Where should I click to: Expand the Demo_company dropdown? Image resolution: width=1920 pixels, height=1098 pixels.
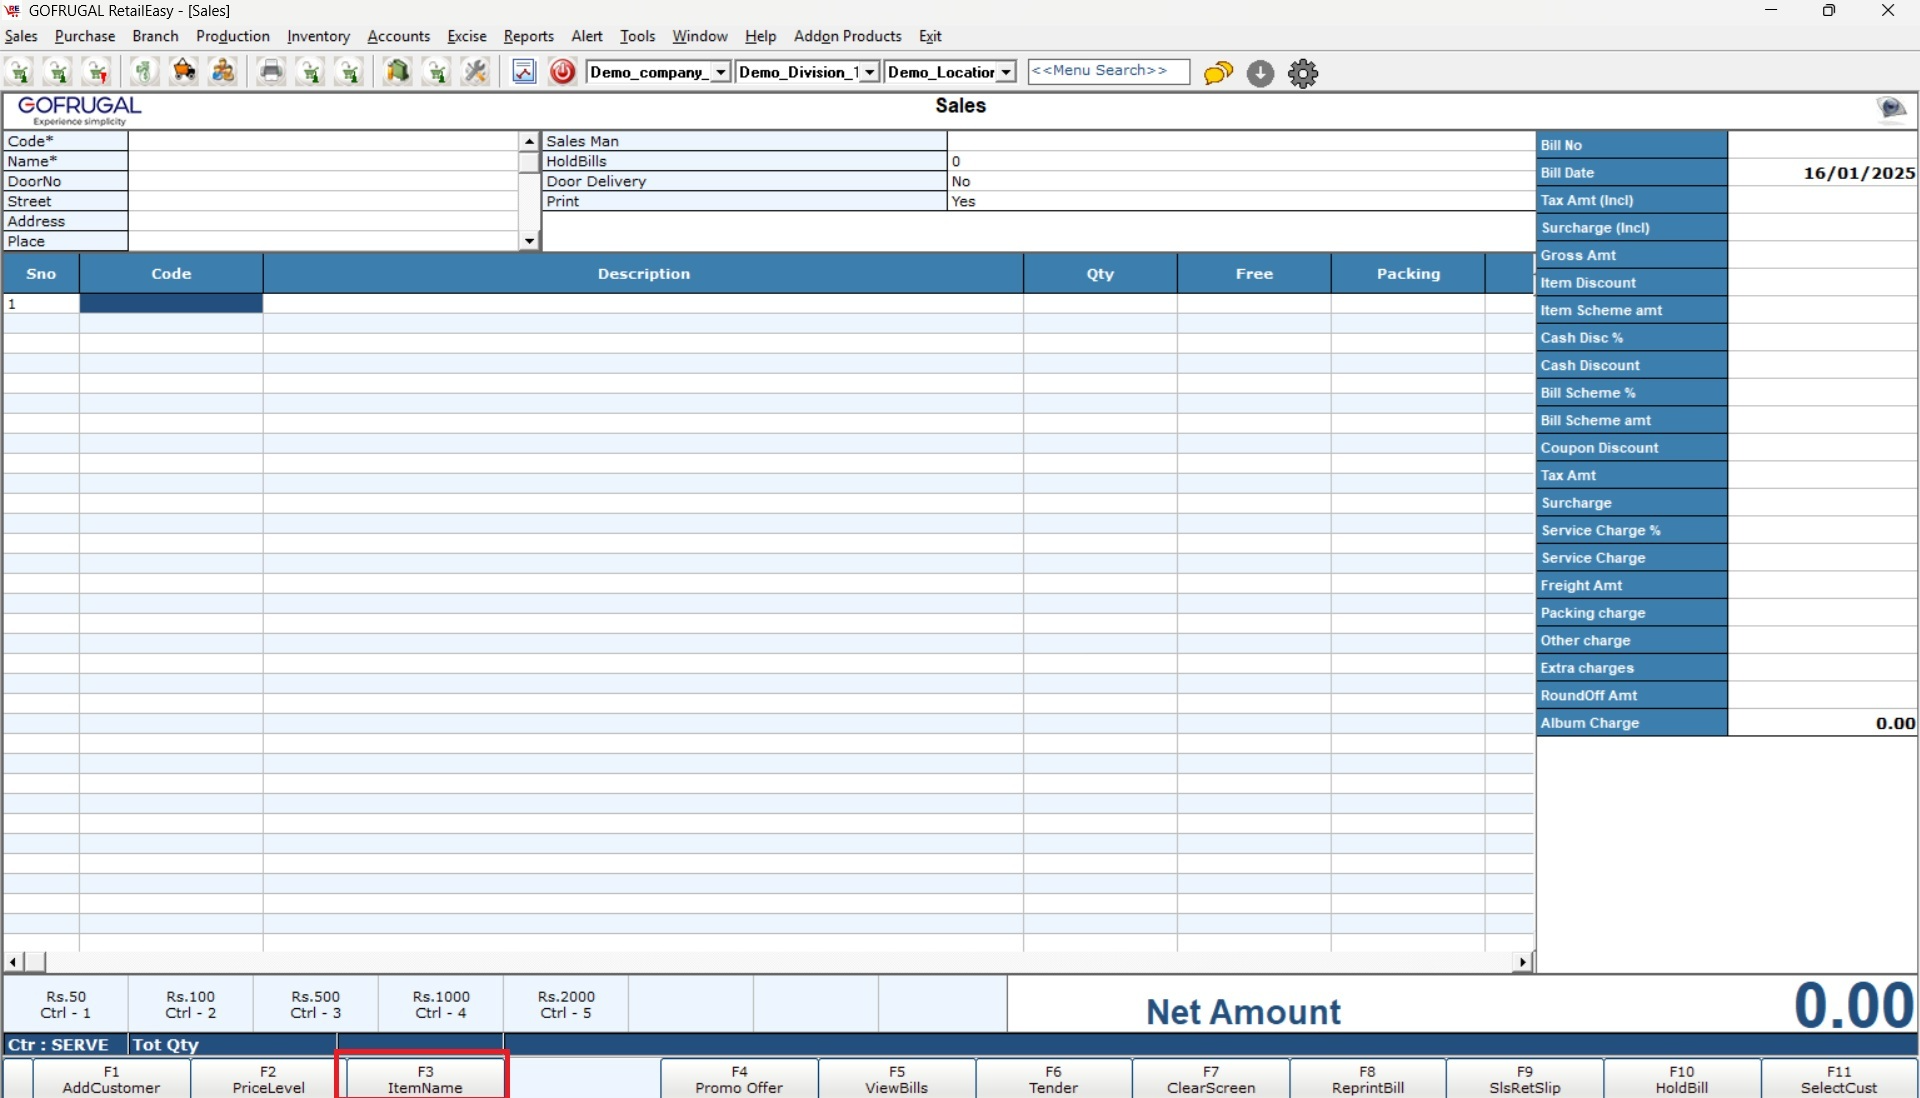tap(721, 72)
